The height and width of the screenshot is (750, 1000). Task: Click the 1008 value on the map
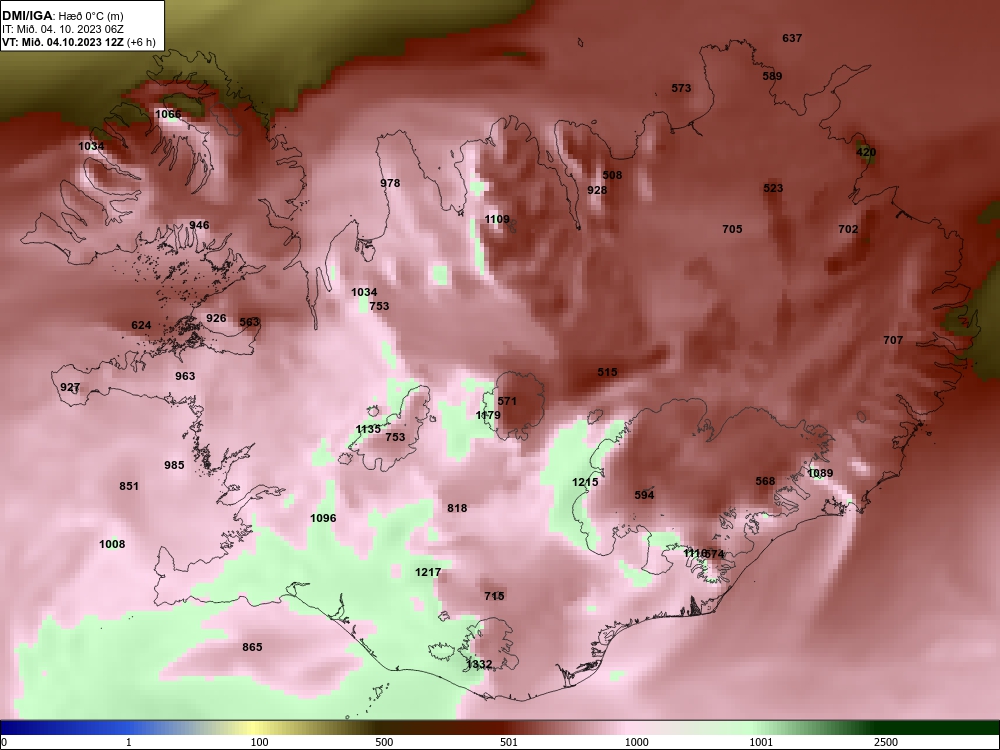point(112,544)
